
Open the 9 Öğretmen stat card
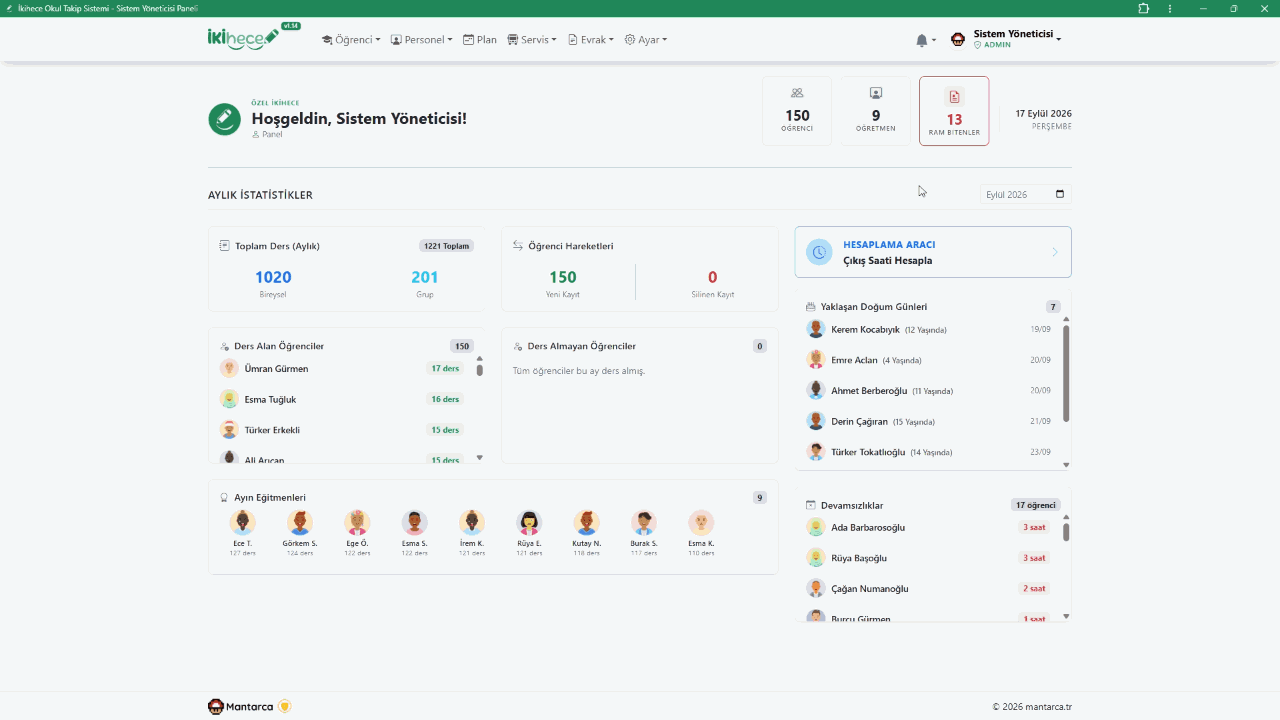pyautogui.click(x=876, y=111)
